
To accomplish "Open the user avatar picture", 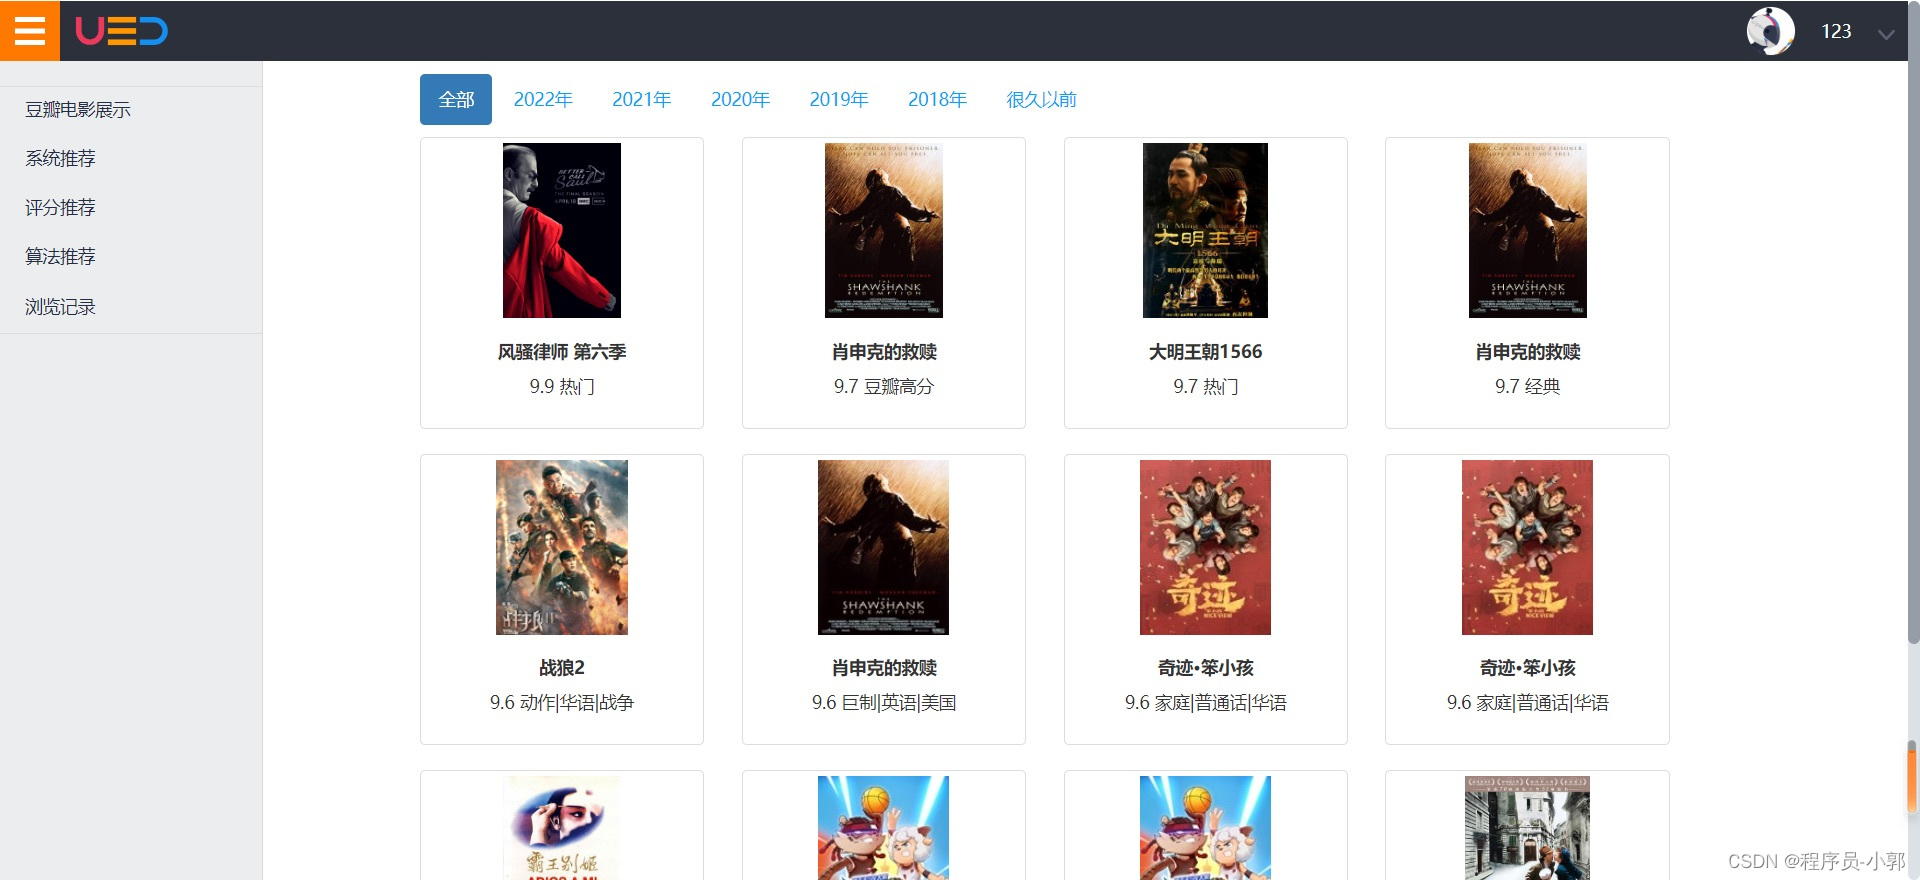I will (1770, 31).
